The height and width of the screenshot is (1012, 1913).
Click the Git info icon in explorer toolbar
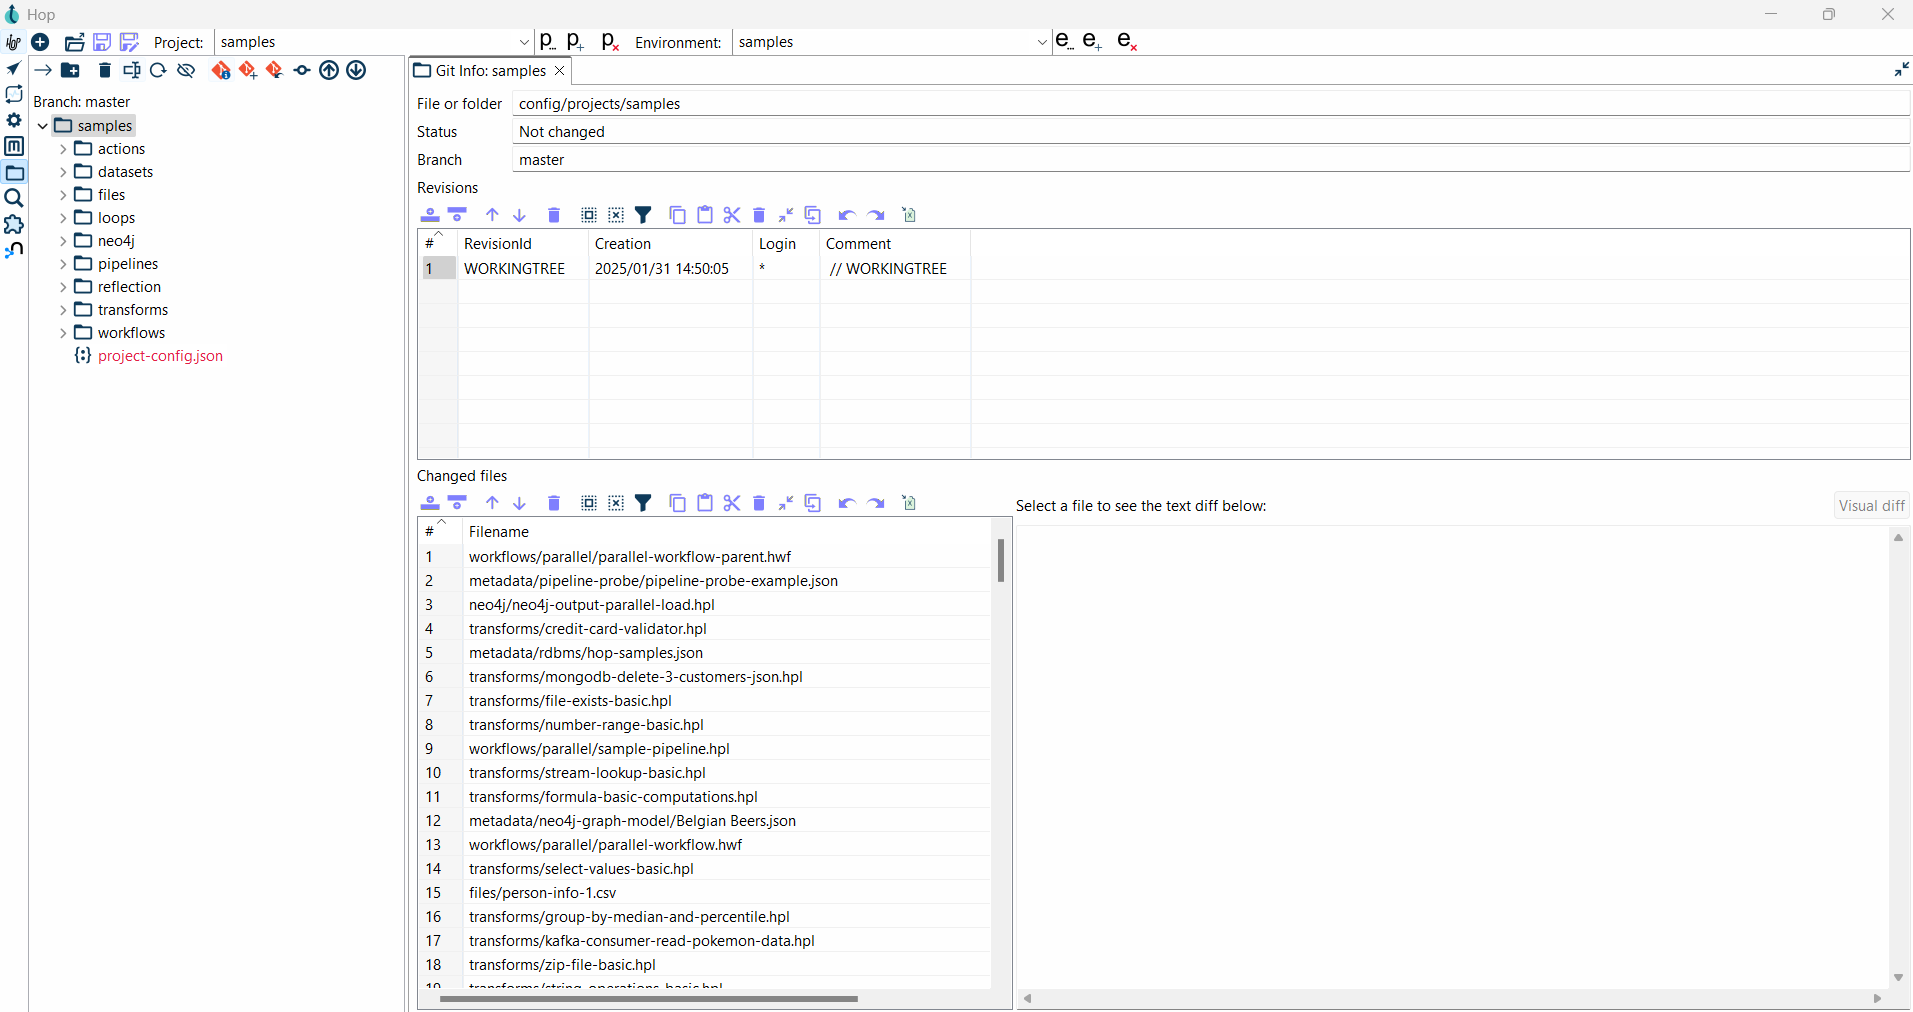[x=221, y=70]
